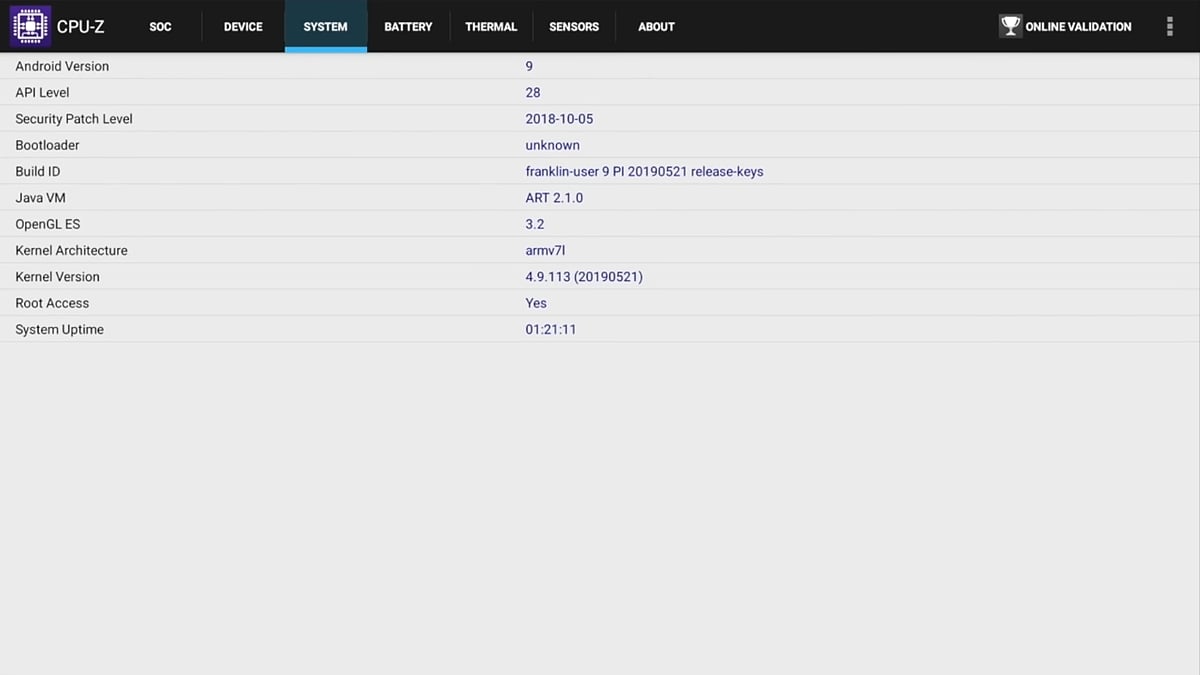The height and width of the screenshot is (675, 1200).
Task: Select the SYSTEM tab
Action: (325, 27)
